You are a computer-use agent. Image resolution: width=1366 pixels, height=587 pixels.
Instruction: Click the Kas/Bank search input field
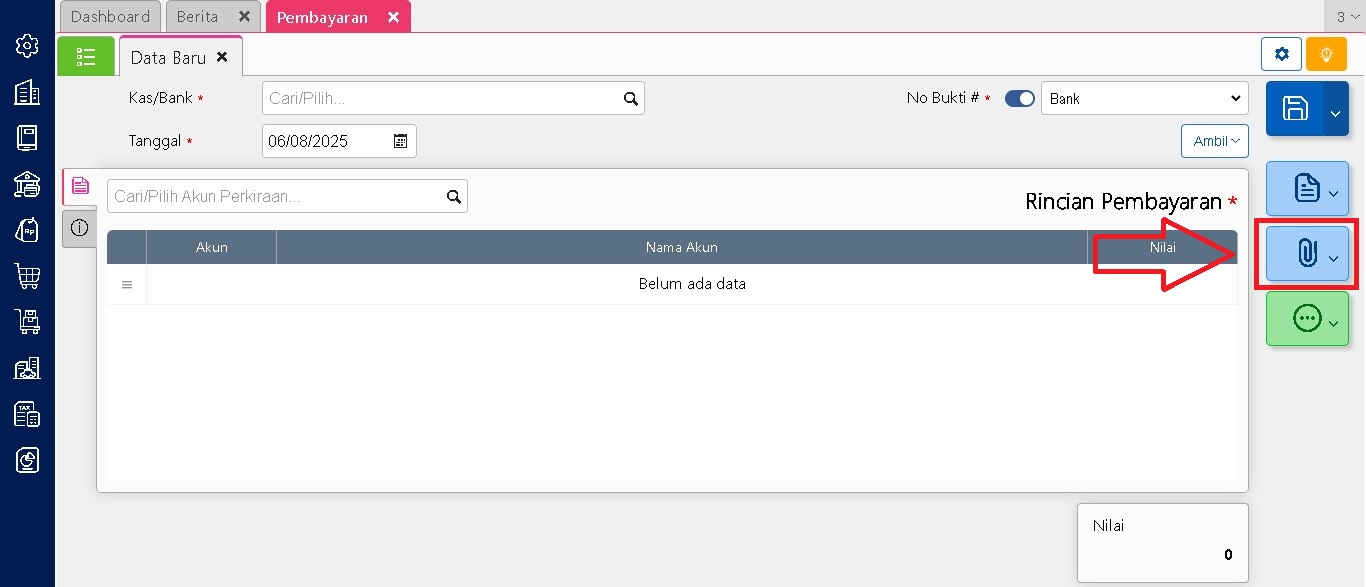442,99
